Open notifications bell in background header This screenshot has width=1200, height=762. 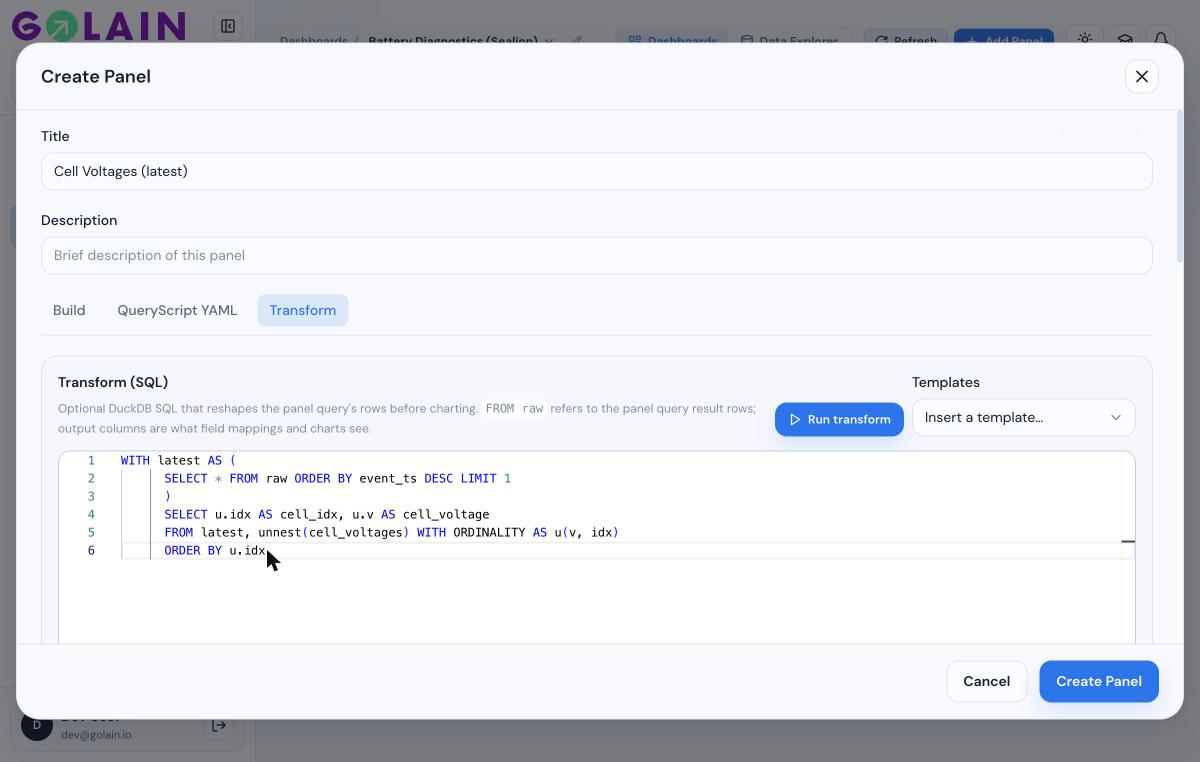point(1161,39)
